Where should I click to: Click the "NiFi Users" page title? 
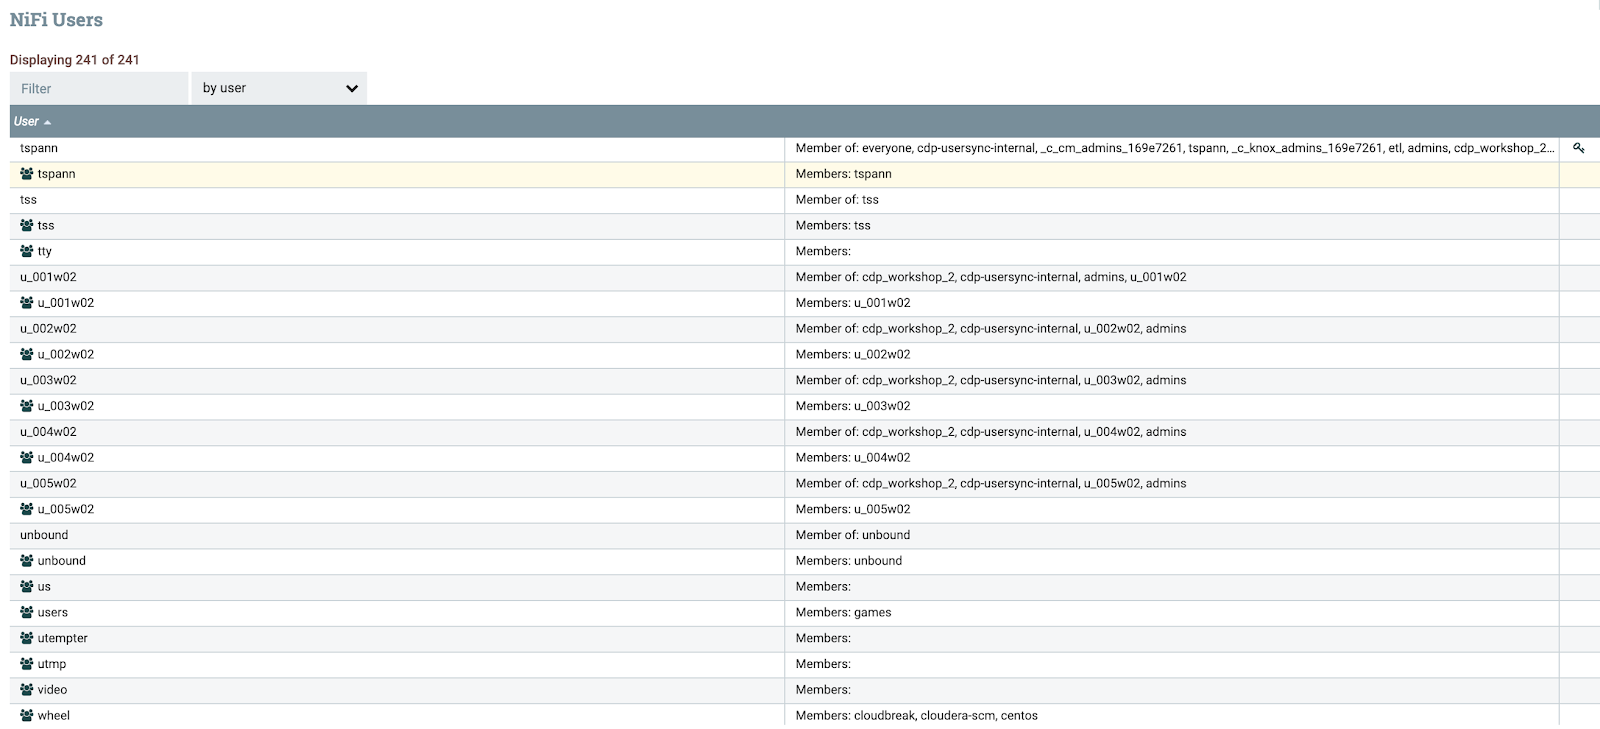tap(56, 20)
